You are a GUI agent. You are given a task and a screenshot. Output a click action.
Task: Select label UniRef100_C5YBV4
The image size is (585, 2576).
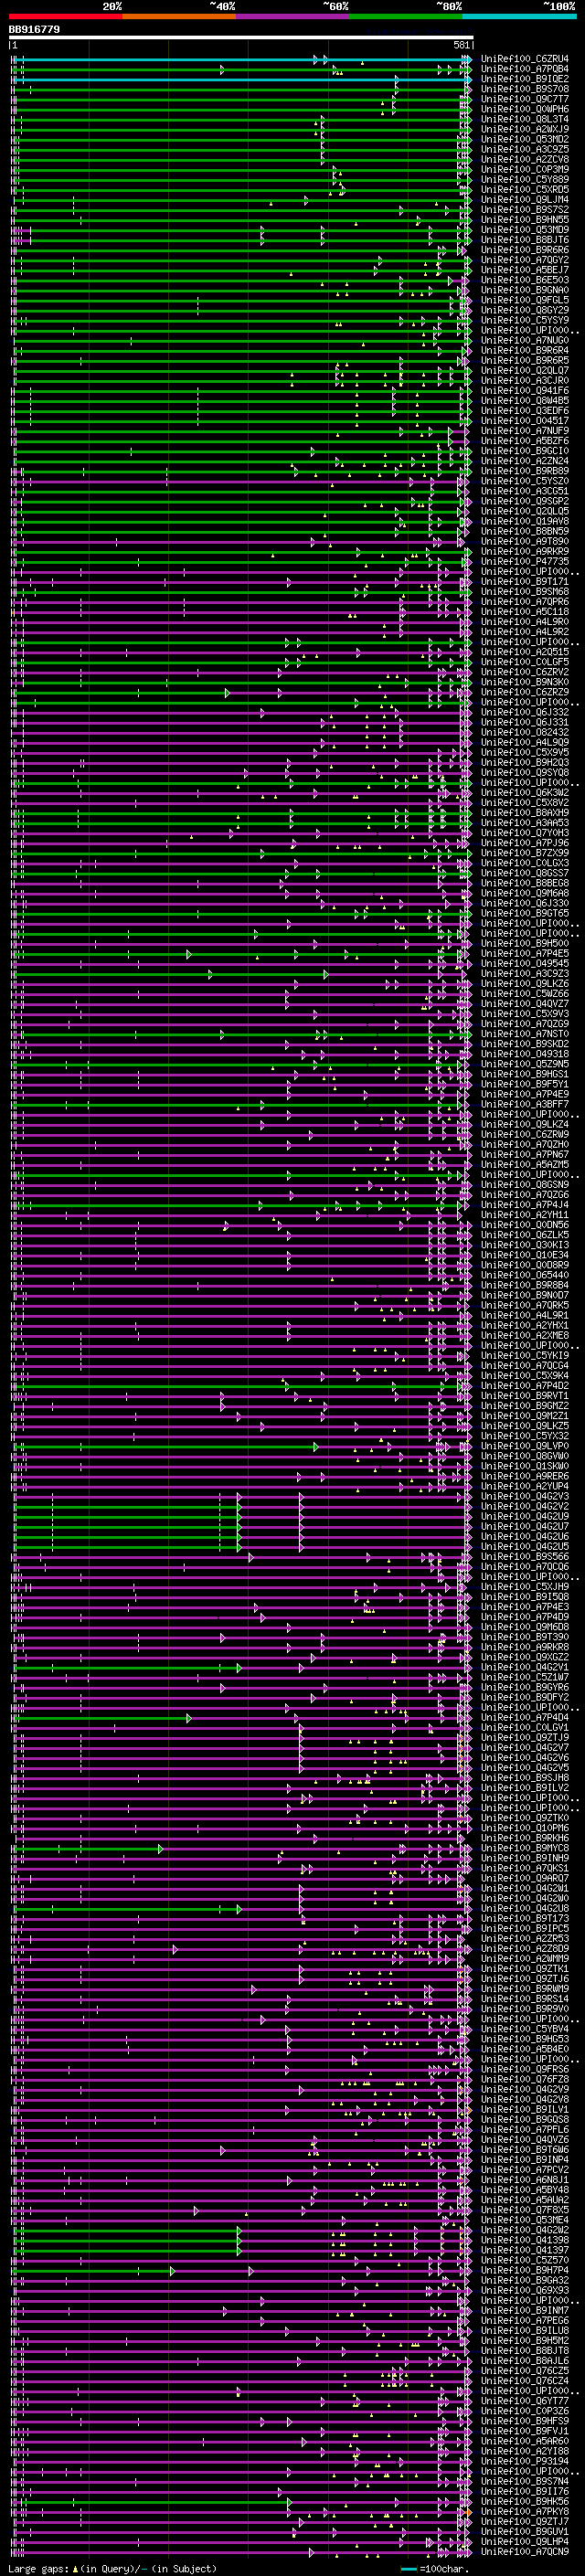click(x=525, y=2029)
